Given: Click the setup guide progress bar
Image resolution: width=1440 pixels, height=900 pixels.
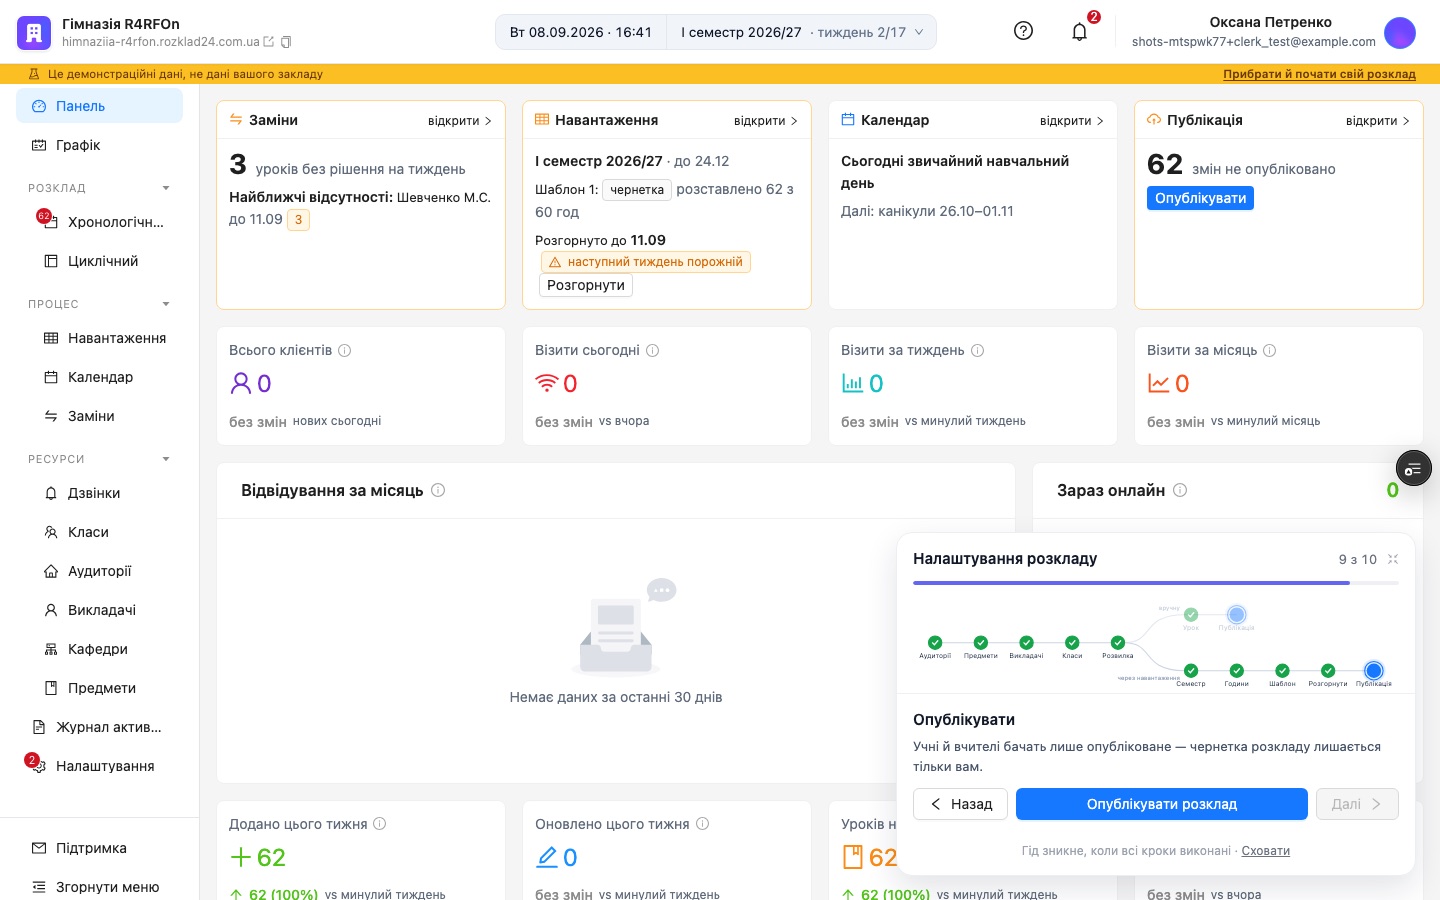Looking at the screenshot, I should click(1156, 583).
